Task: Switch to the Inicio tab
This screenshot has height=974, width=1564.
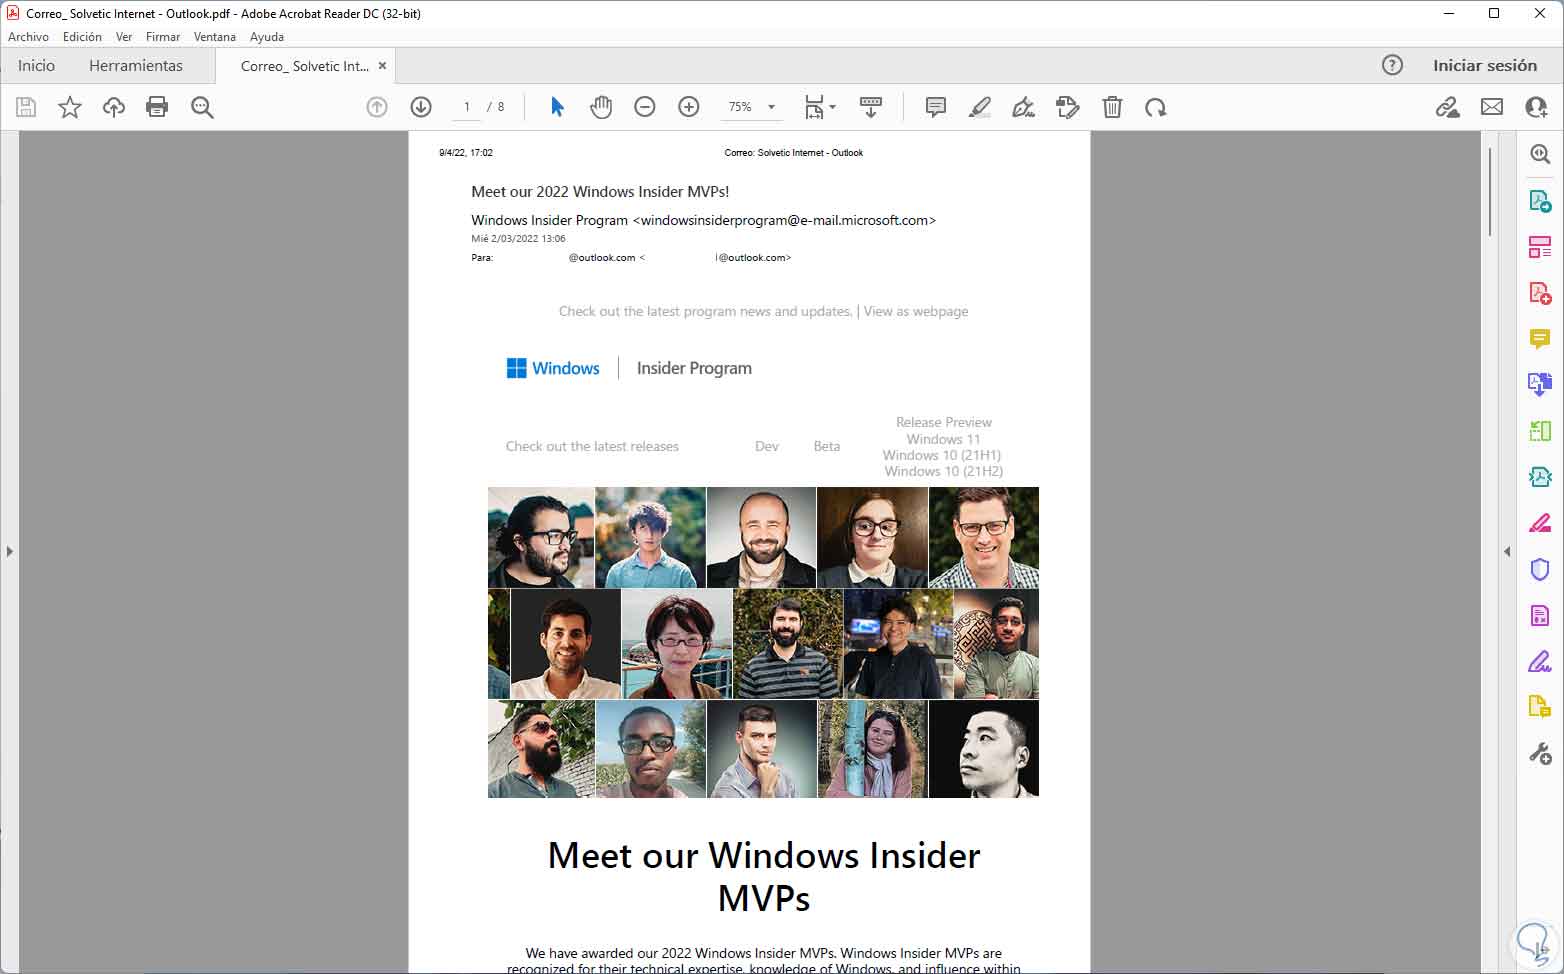Action: (x=36, y=65)
